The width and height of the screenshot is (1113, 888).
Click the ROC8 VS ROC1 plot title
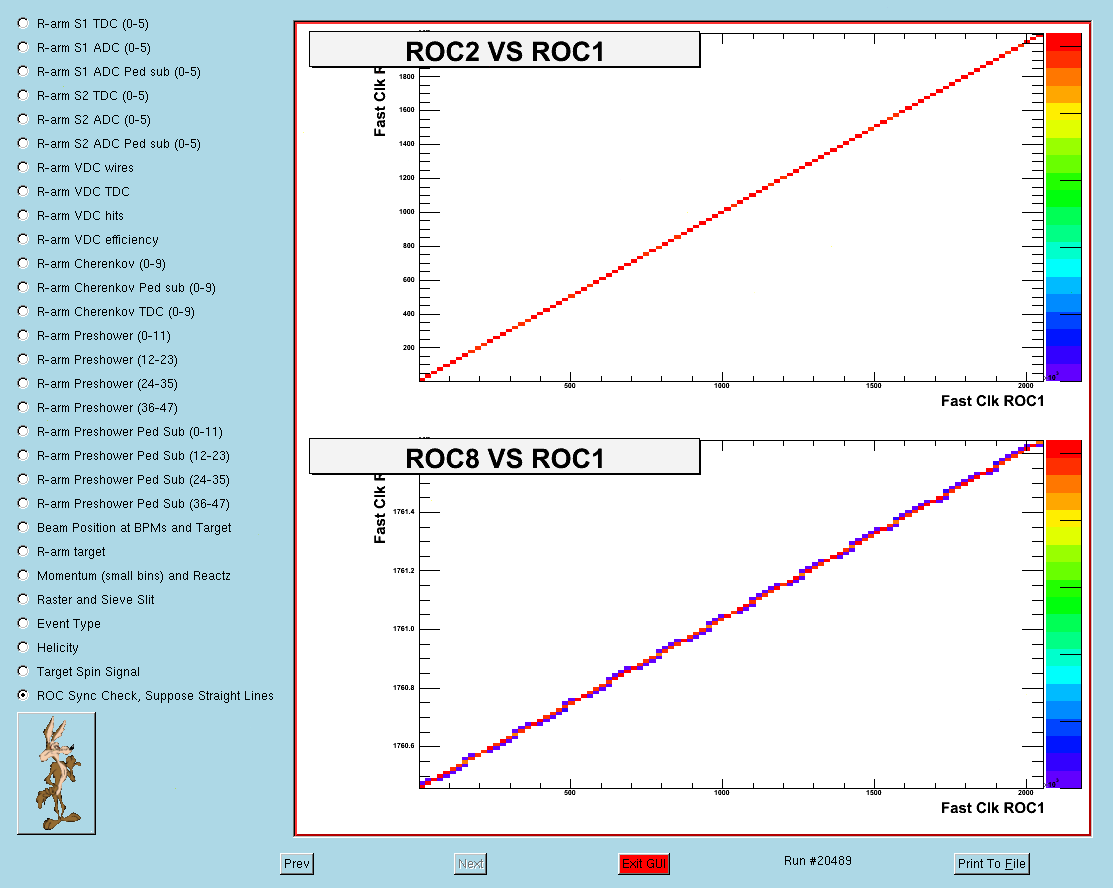505,456
